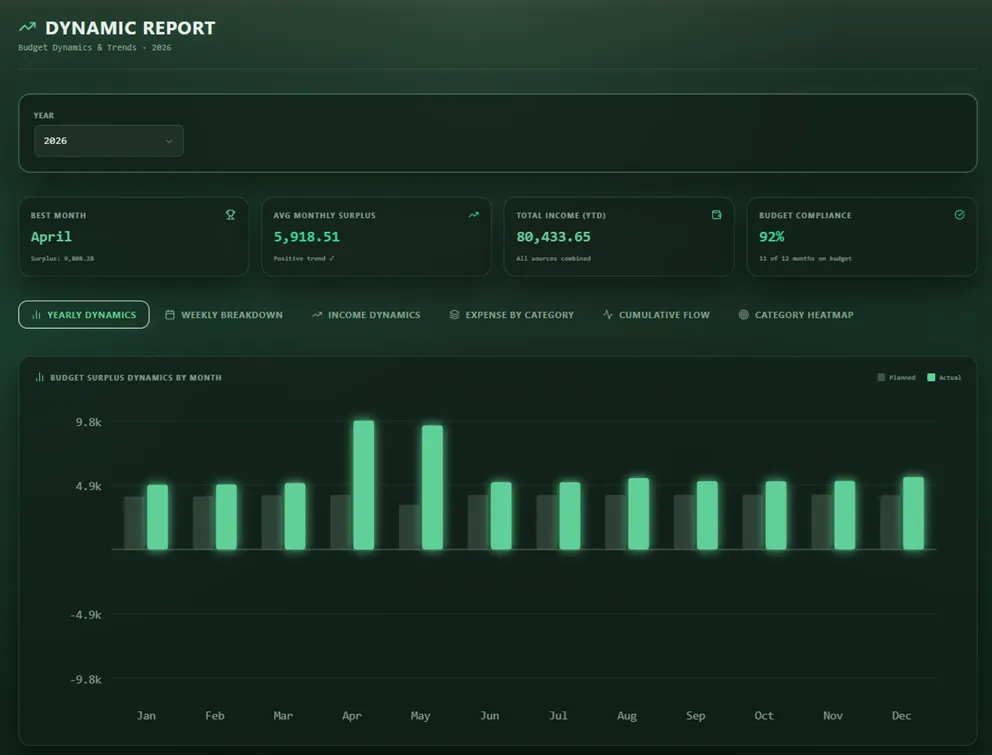Image resolution: width=992 pixels, height=755 pixels.
Task: Click the -4.9k y-axis label
Action: coord(85,615)
